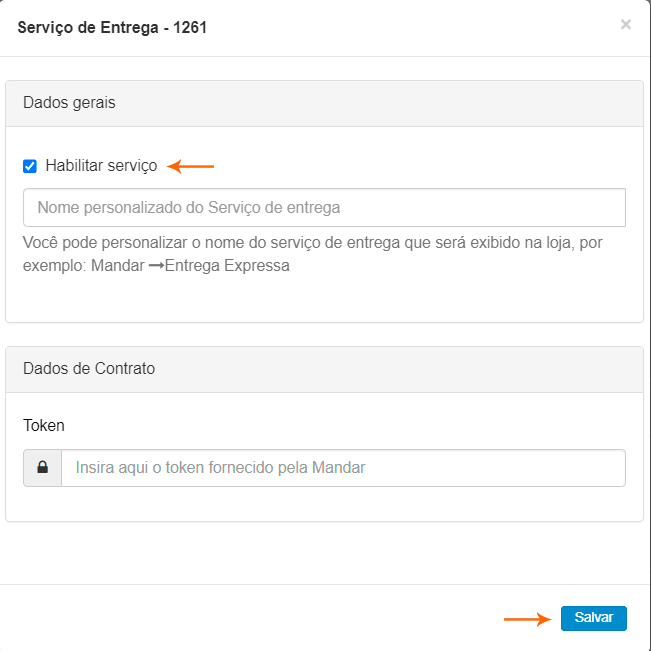Click the modal title Serviço de Entrega - 1261
This screenshot has height=651, width=651.
(113, 27)
